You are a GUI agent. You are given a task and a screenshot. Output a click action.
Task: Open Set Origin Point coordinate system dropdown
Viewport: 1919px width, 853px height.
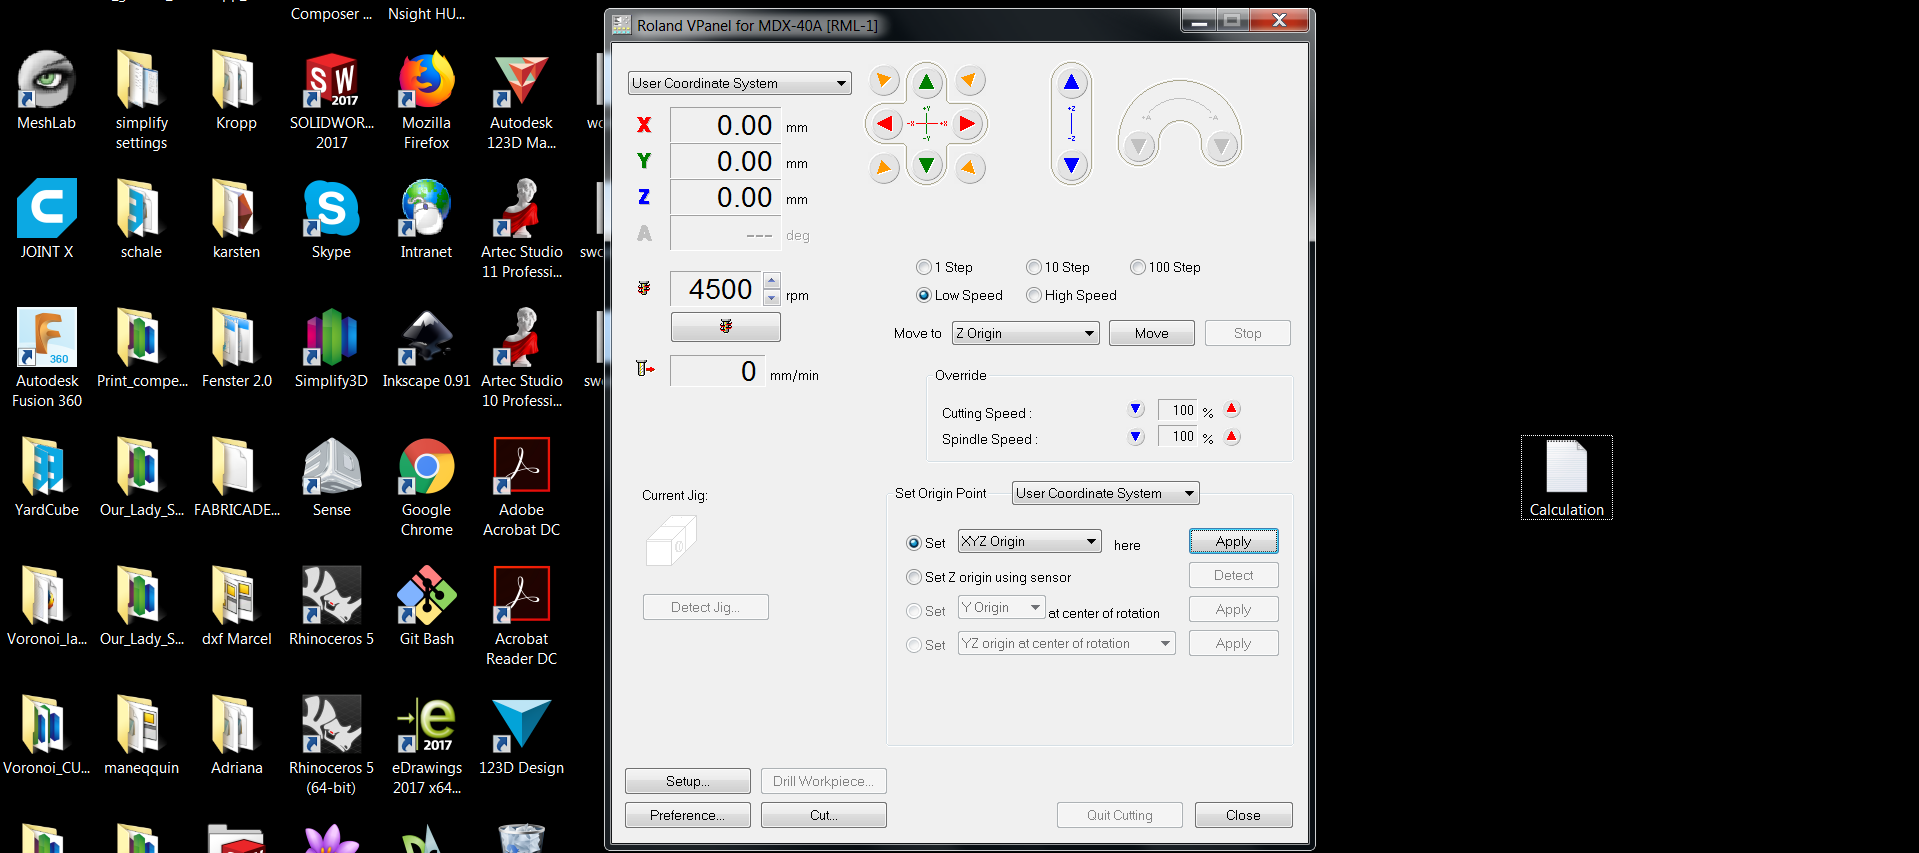[x=1105, y=493]
